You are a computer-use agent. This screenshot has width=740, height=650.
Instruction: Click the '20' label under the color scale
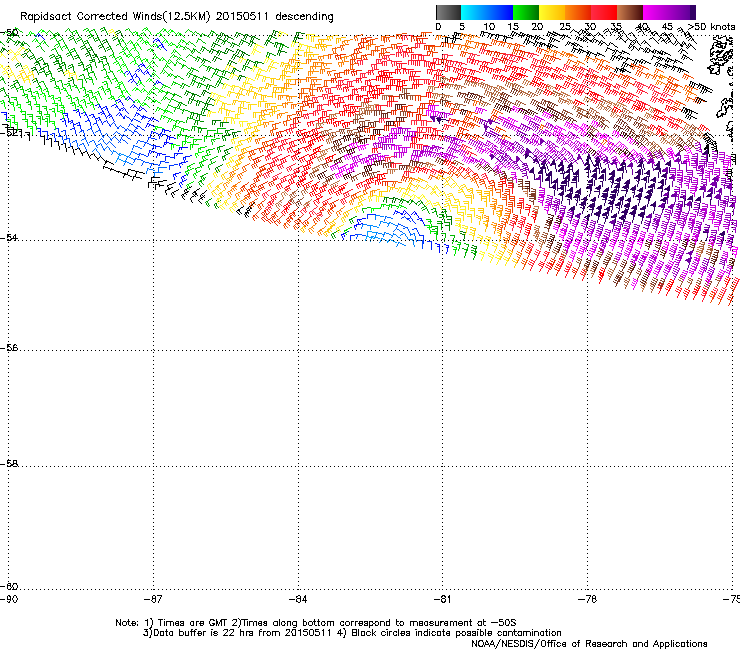[x=537, y=27]
